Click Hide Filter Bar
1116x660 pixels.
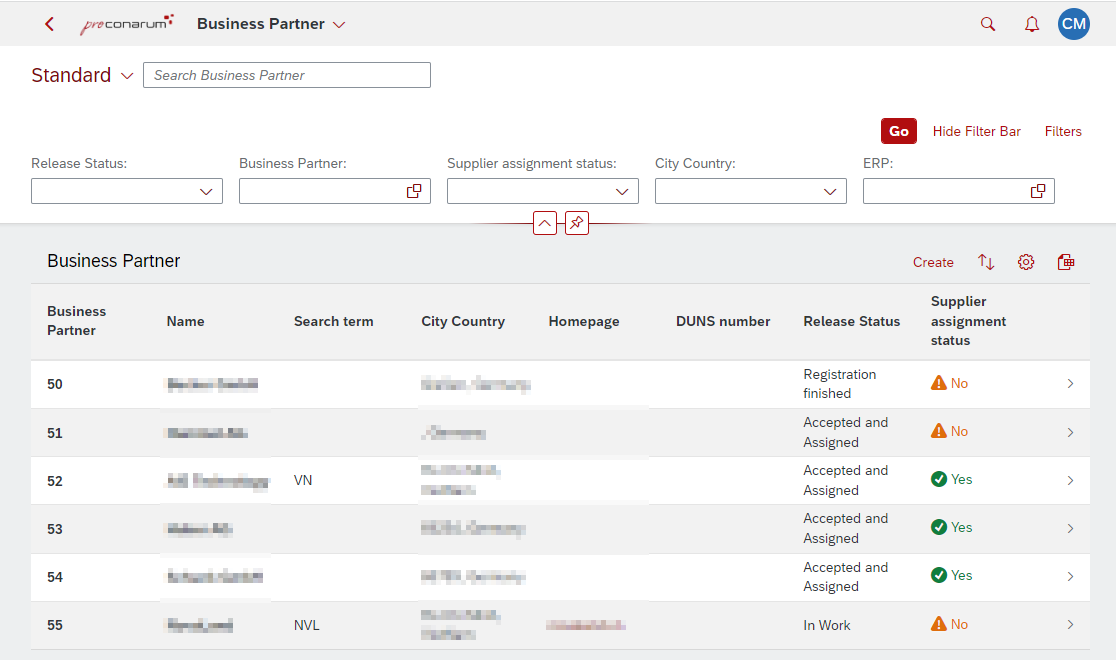coord(976,131)
